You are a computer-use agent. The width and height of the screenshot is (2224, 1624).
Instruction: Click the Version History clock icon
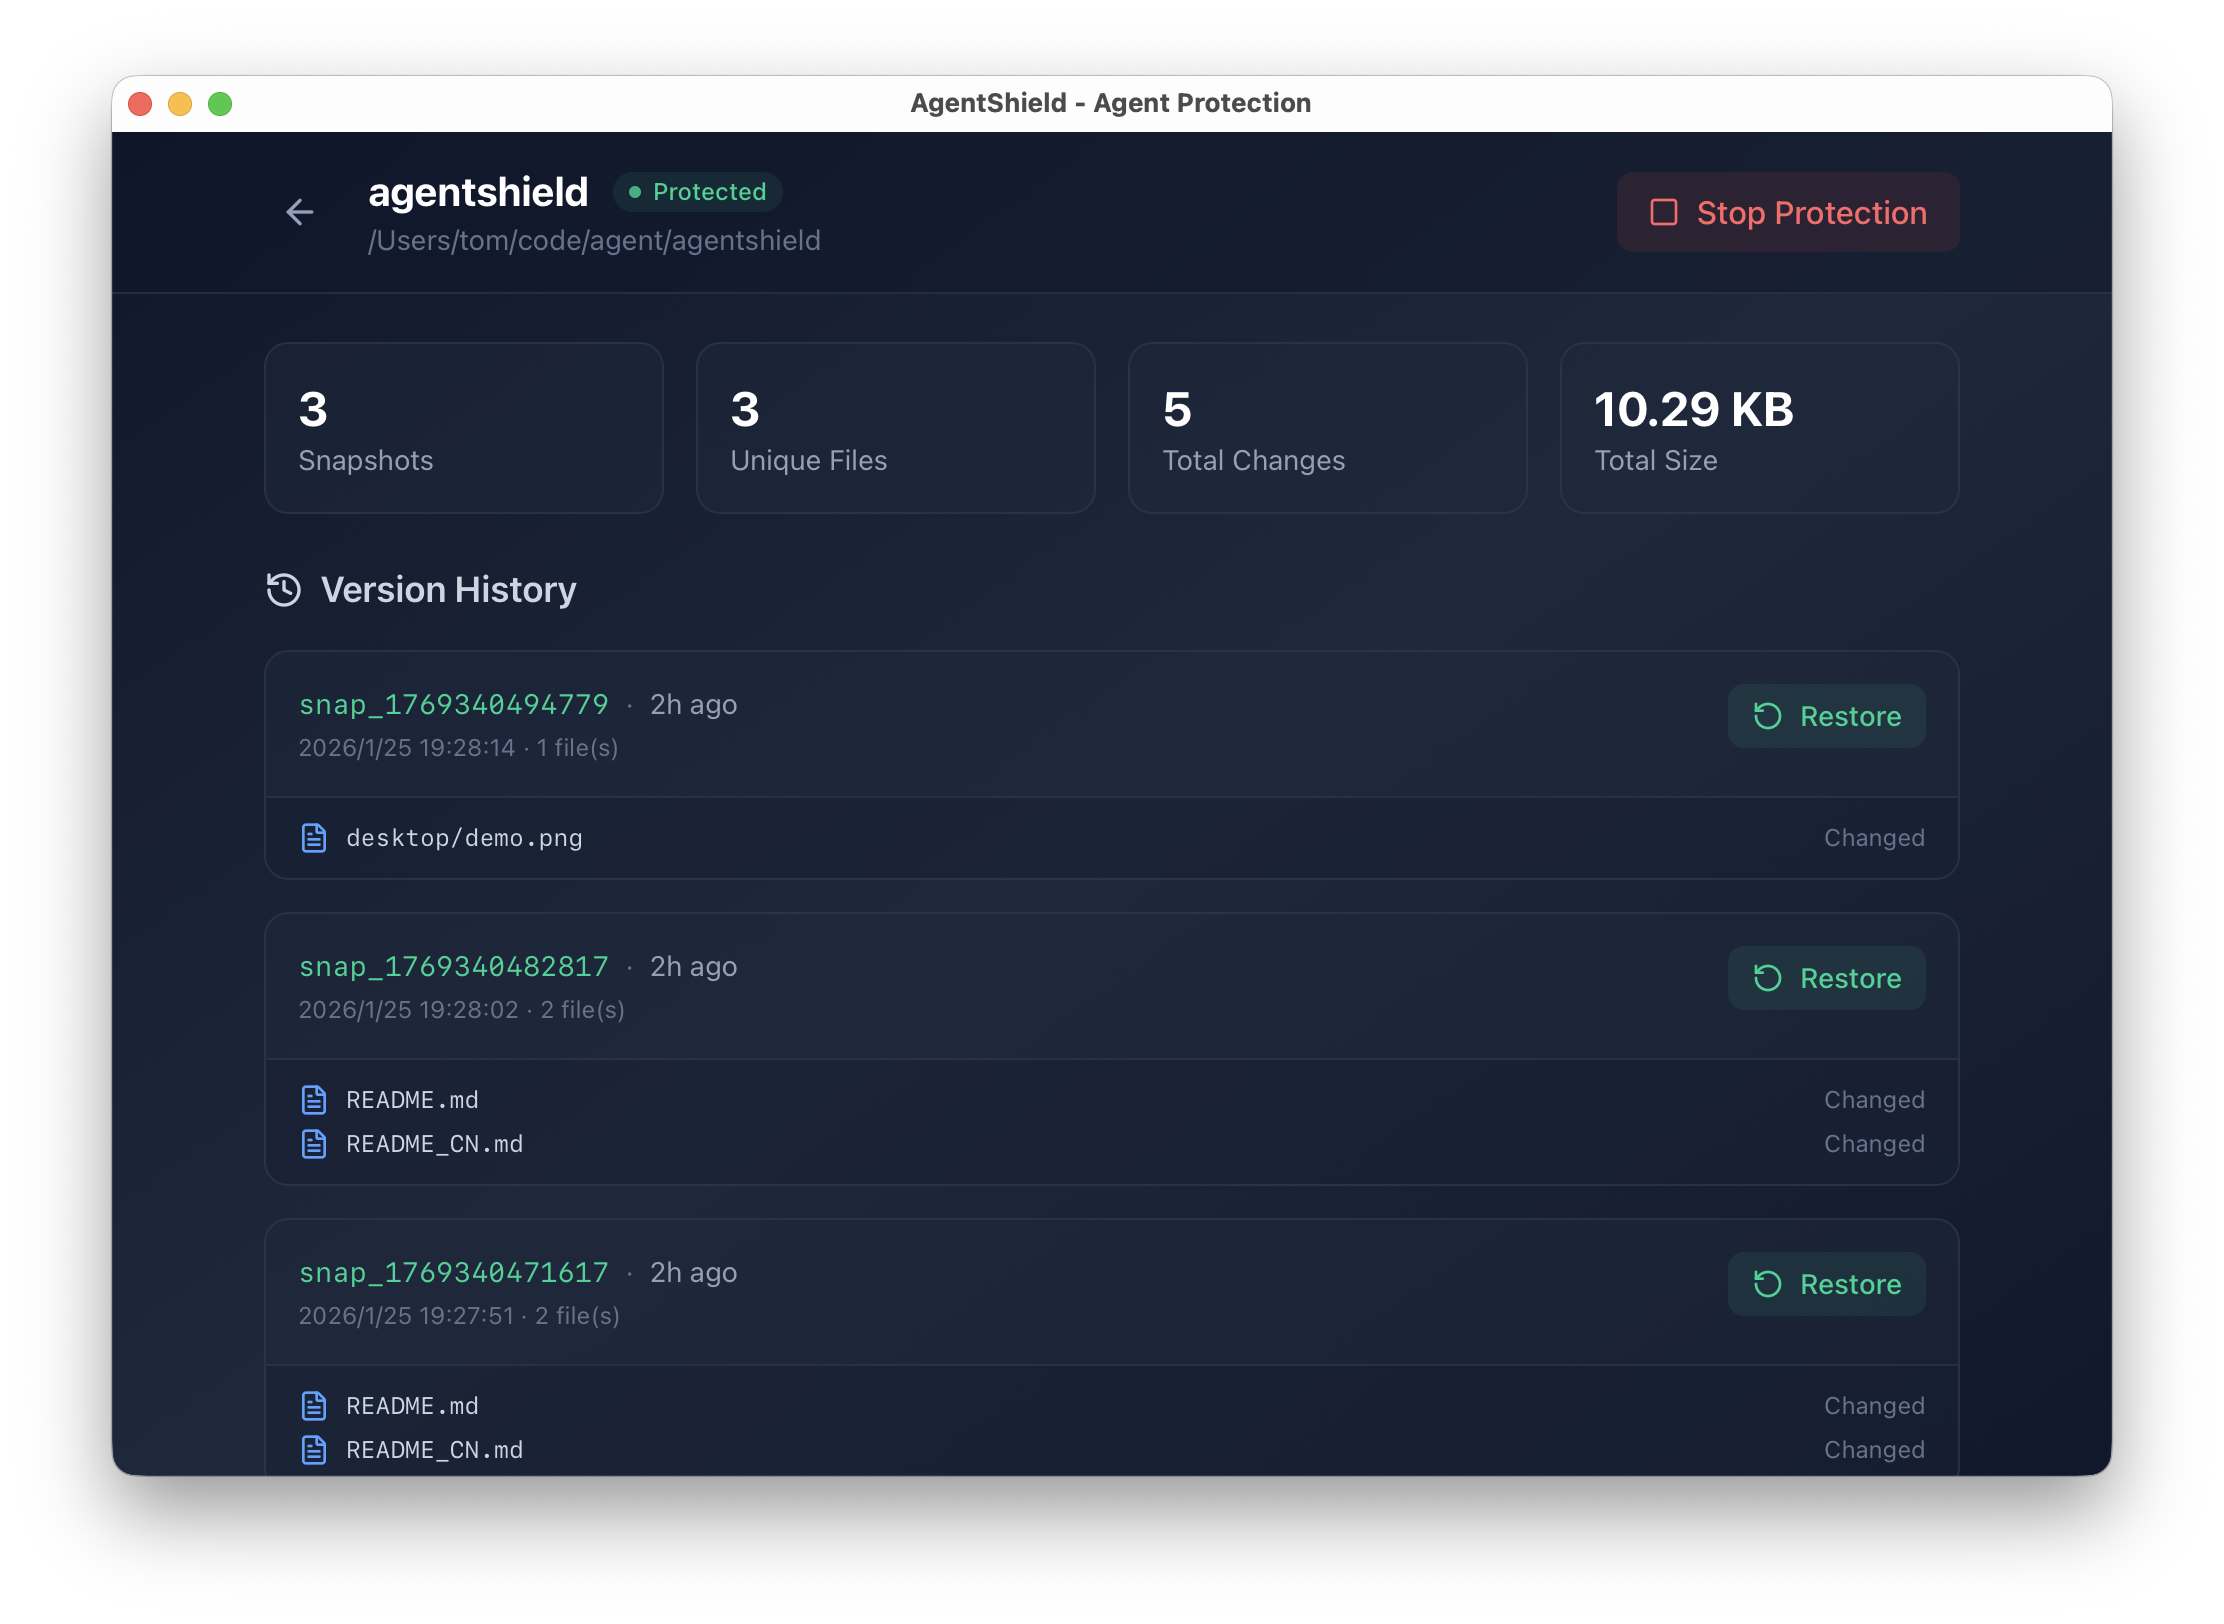283,590
